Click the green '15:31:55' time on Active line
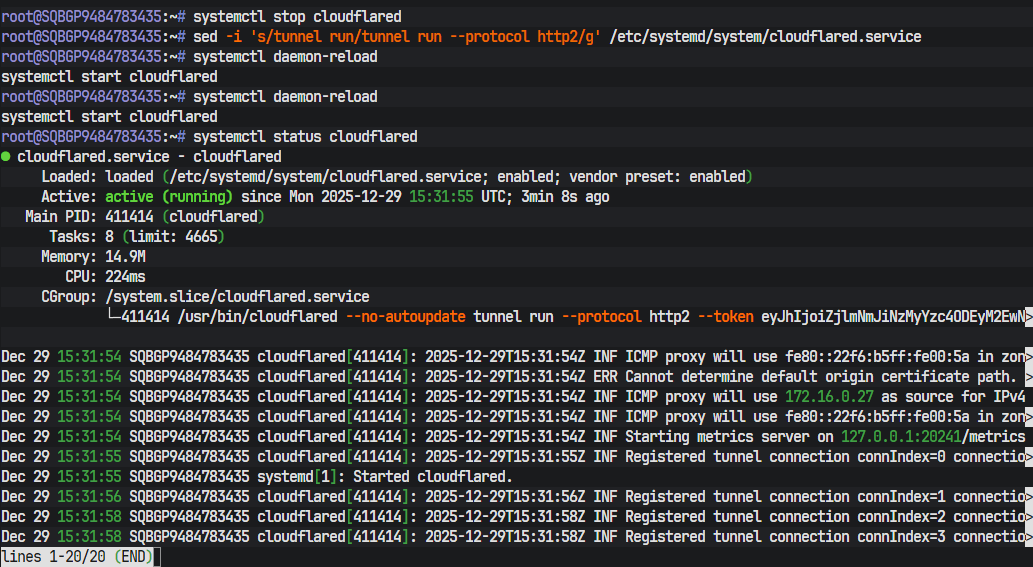This screenshot has height=567, width=1033. [441, 197]
